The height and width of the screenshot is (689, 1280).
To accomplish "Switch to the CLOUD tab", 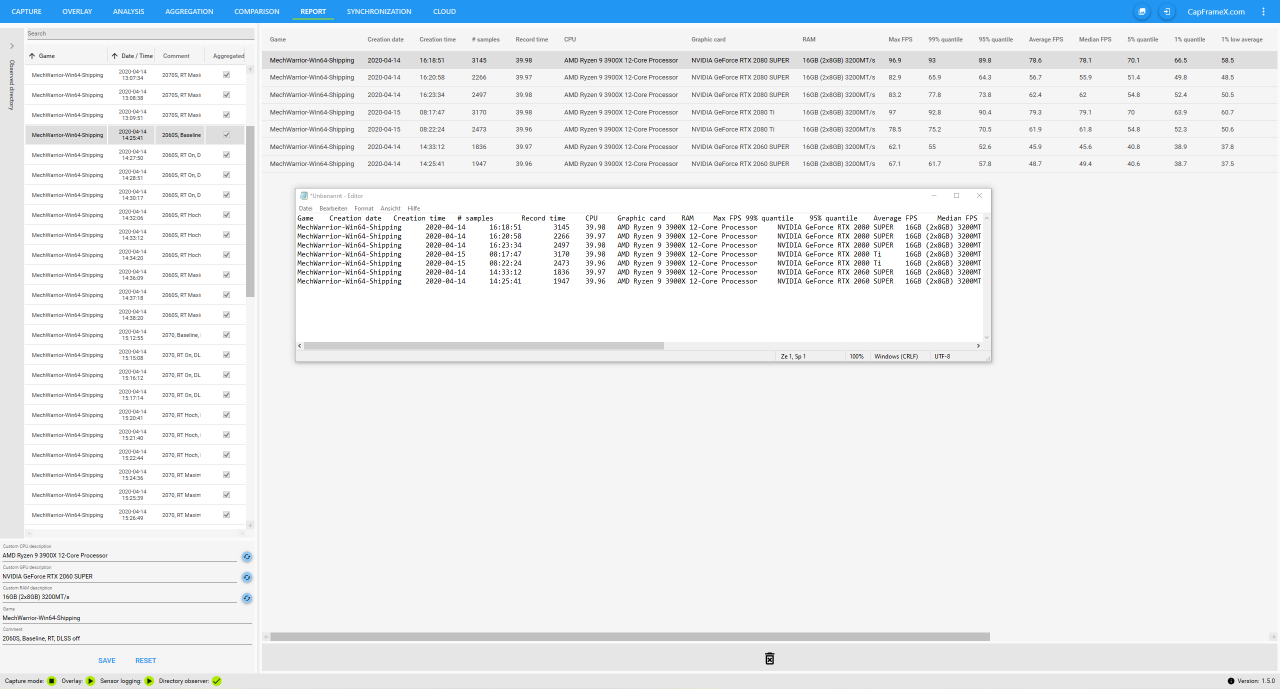I will 444,11.
